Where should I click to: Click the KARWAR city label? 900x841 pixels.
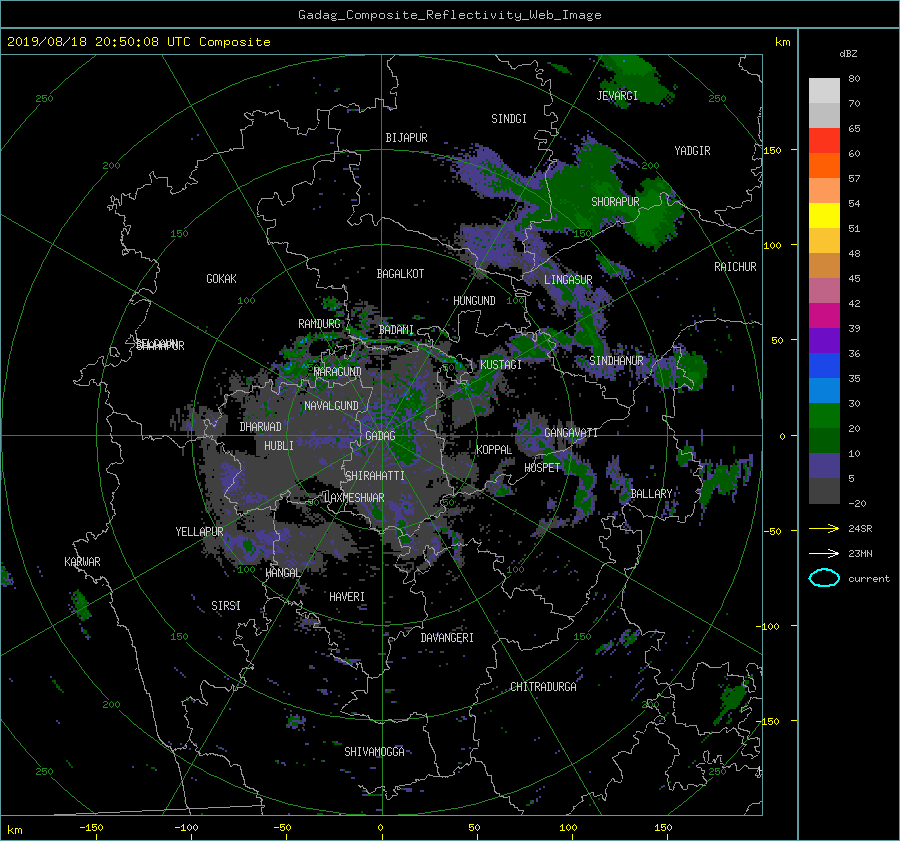click(82, 561)
